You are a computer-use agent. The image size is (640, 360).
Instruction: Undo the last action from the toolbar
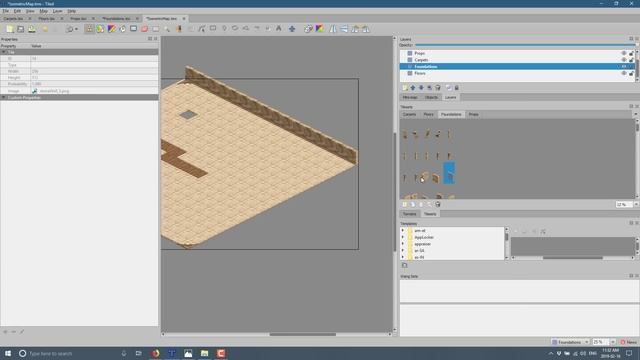45,29
